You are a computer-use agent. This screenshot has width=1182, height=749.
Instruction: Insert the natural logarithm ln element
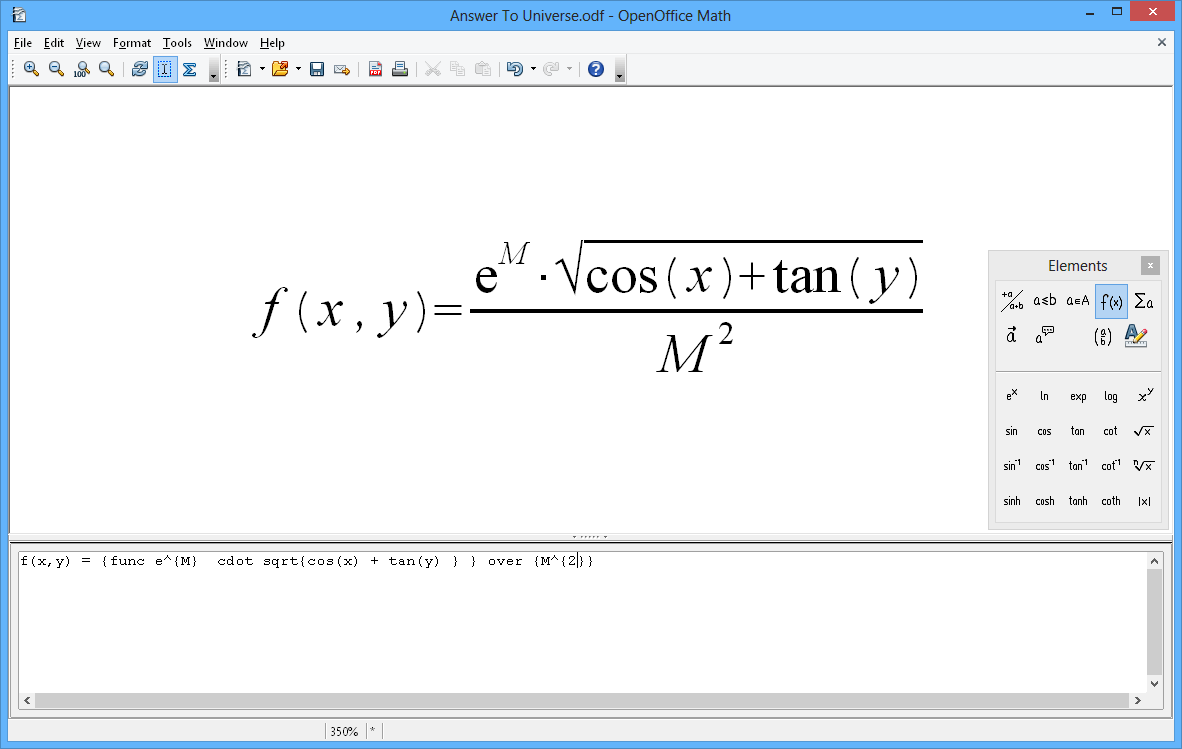click(1044, 395)
